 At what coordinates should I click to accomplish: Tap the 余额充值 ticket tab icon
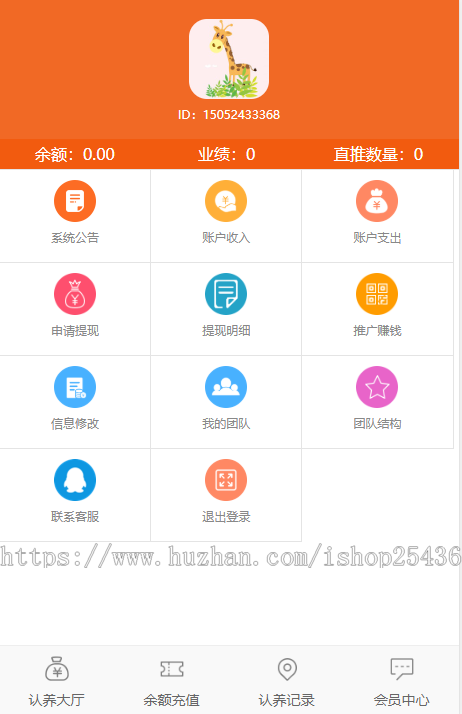(172, 669)
